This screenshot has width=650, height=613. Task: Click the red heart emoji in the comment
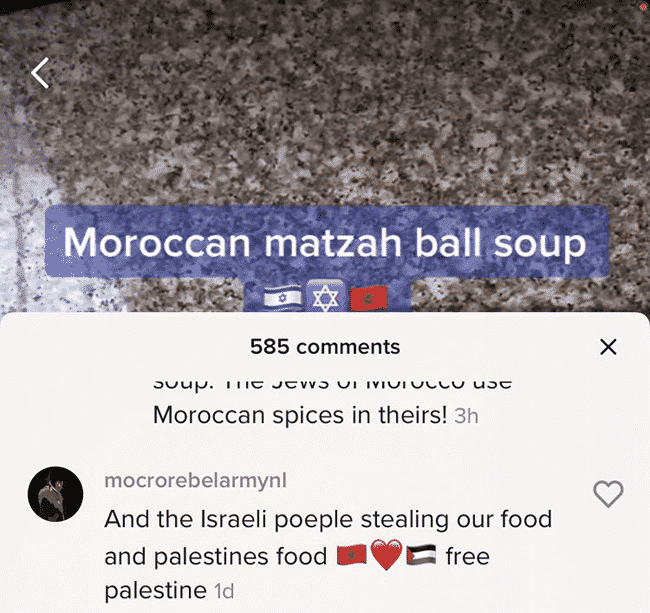click(386, 555)
